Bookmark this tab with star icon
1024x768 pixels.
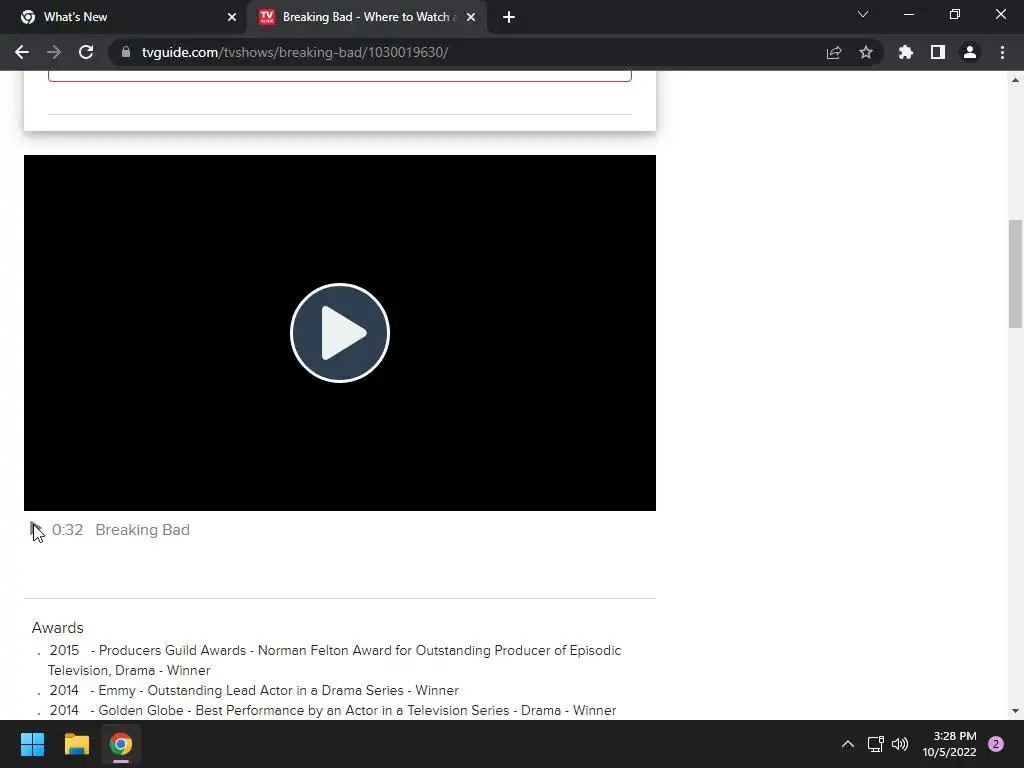(866, 52)
